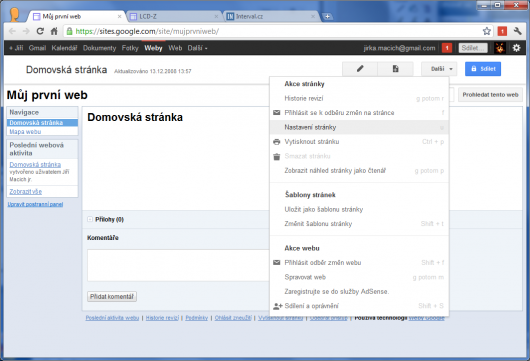530x361 pixels.
Task: Click the new page document icon
Action: coord(395,69)
